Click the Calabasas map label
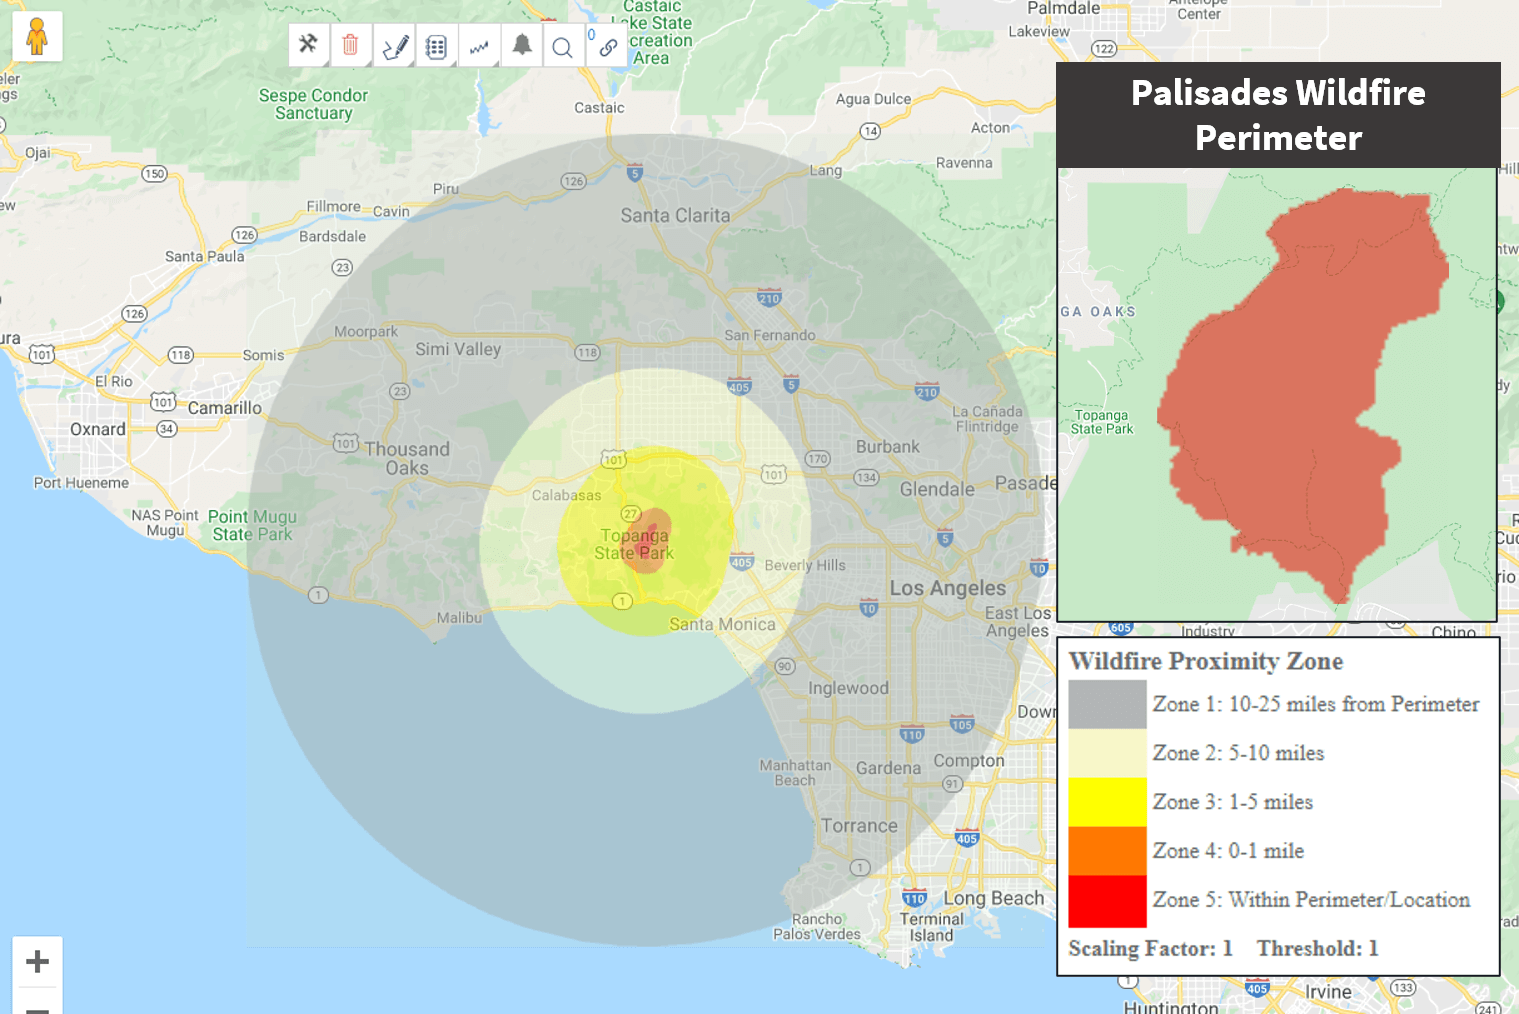This screenshot has width=1519, height=1014. (567, 495)
